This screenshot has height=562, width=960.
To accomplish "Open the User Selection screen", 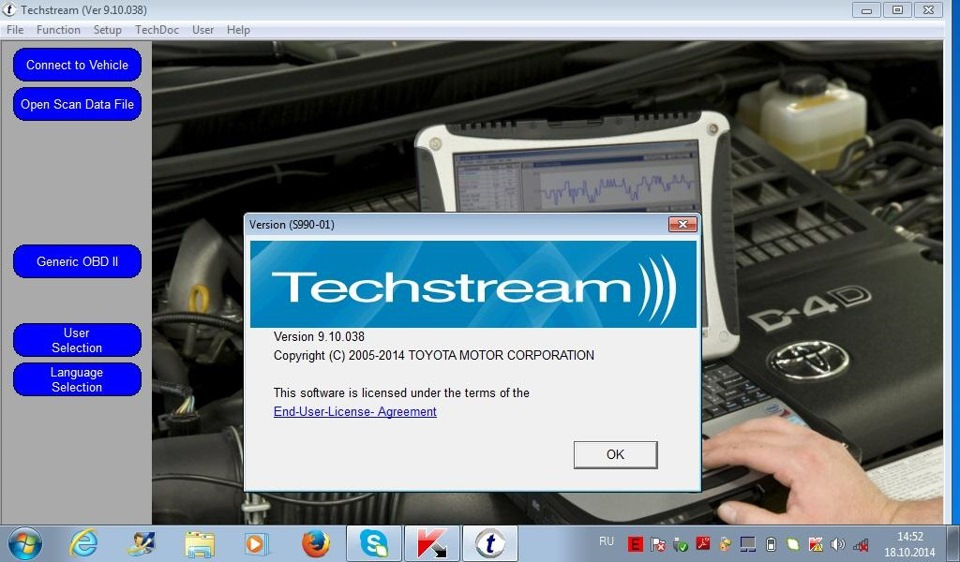I will point(77,340).
